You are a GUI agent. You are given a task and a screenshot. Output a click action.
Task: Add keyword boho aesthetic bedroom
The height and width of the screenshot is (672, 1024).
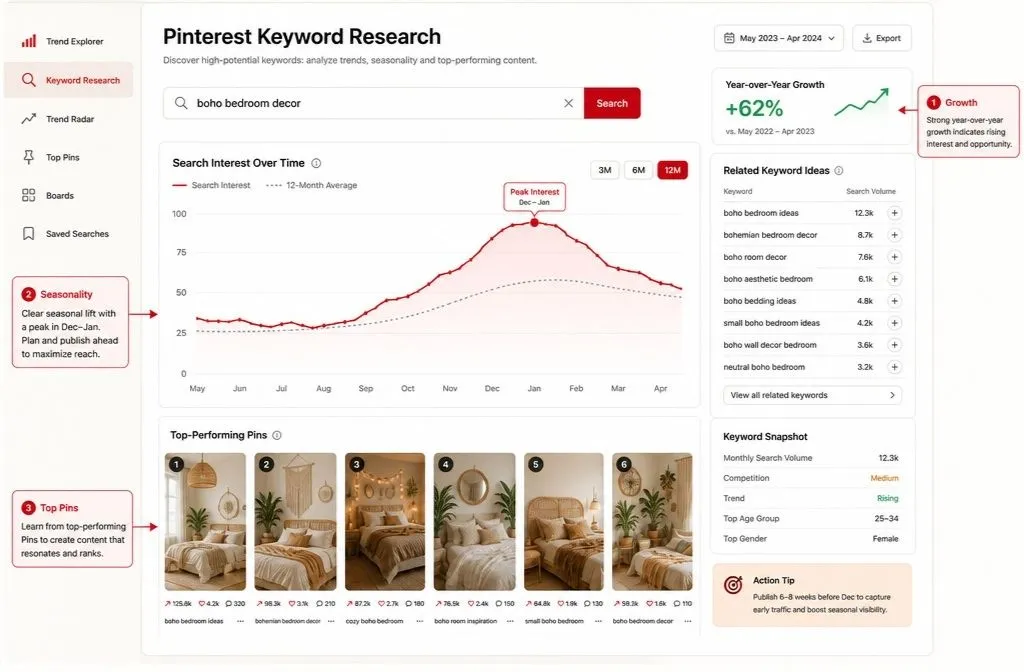point(894,279)
